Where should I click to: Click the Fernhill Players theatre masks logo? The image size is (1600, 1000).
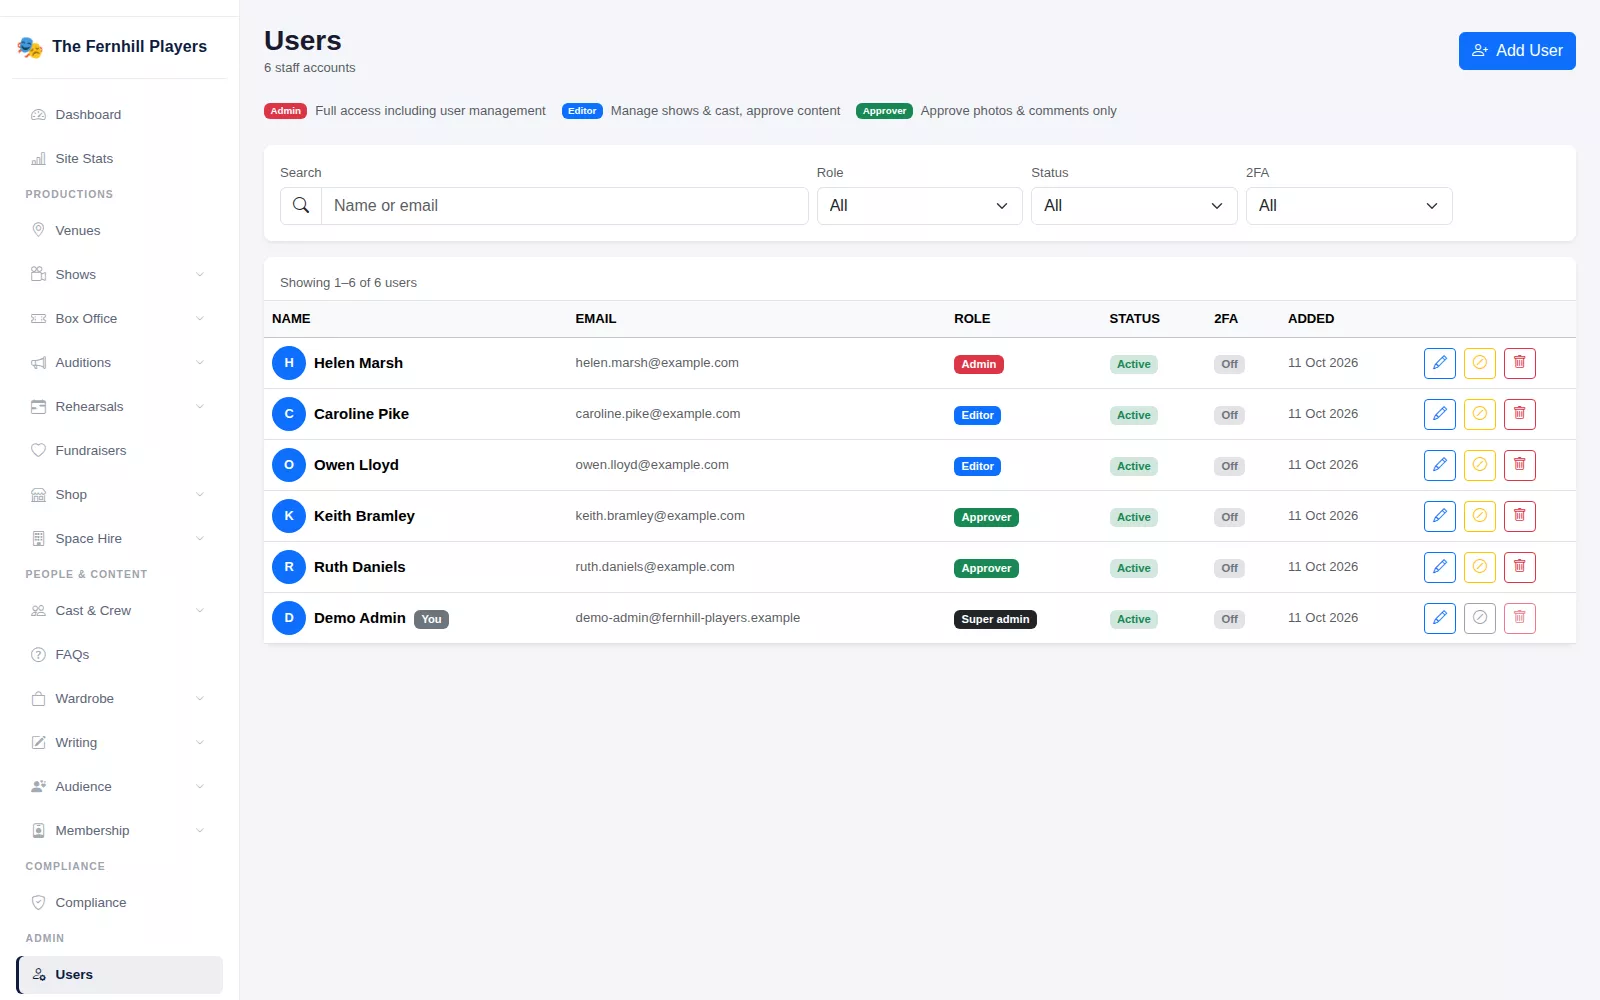pos(30,47)
